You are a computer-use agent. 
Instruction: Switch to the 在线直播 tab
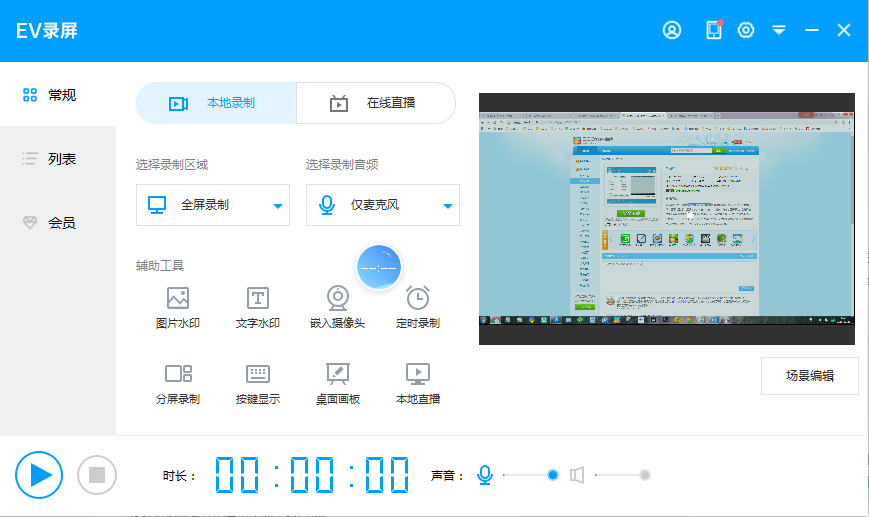point(376,103)
